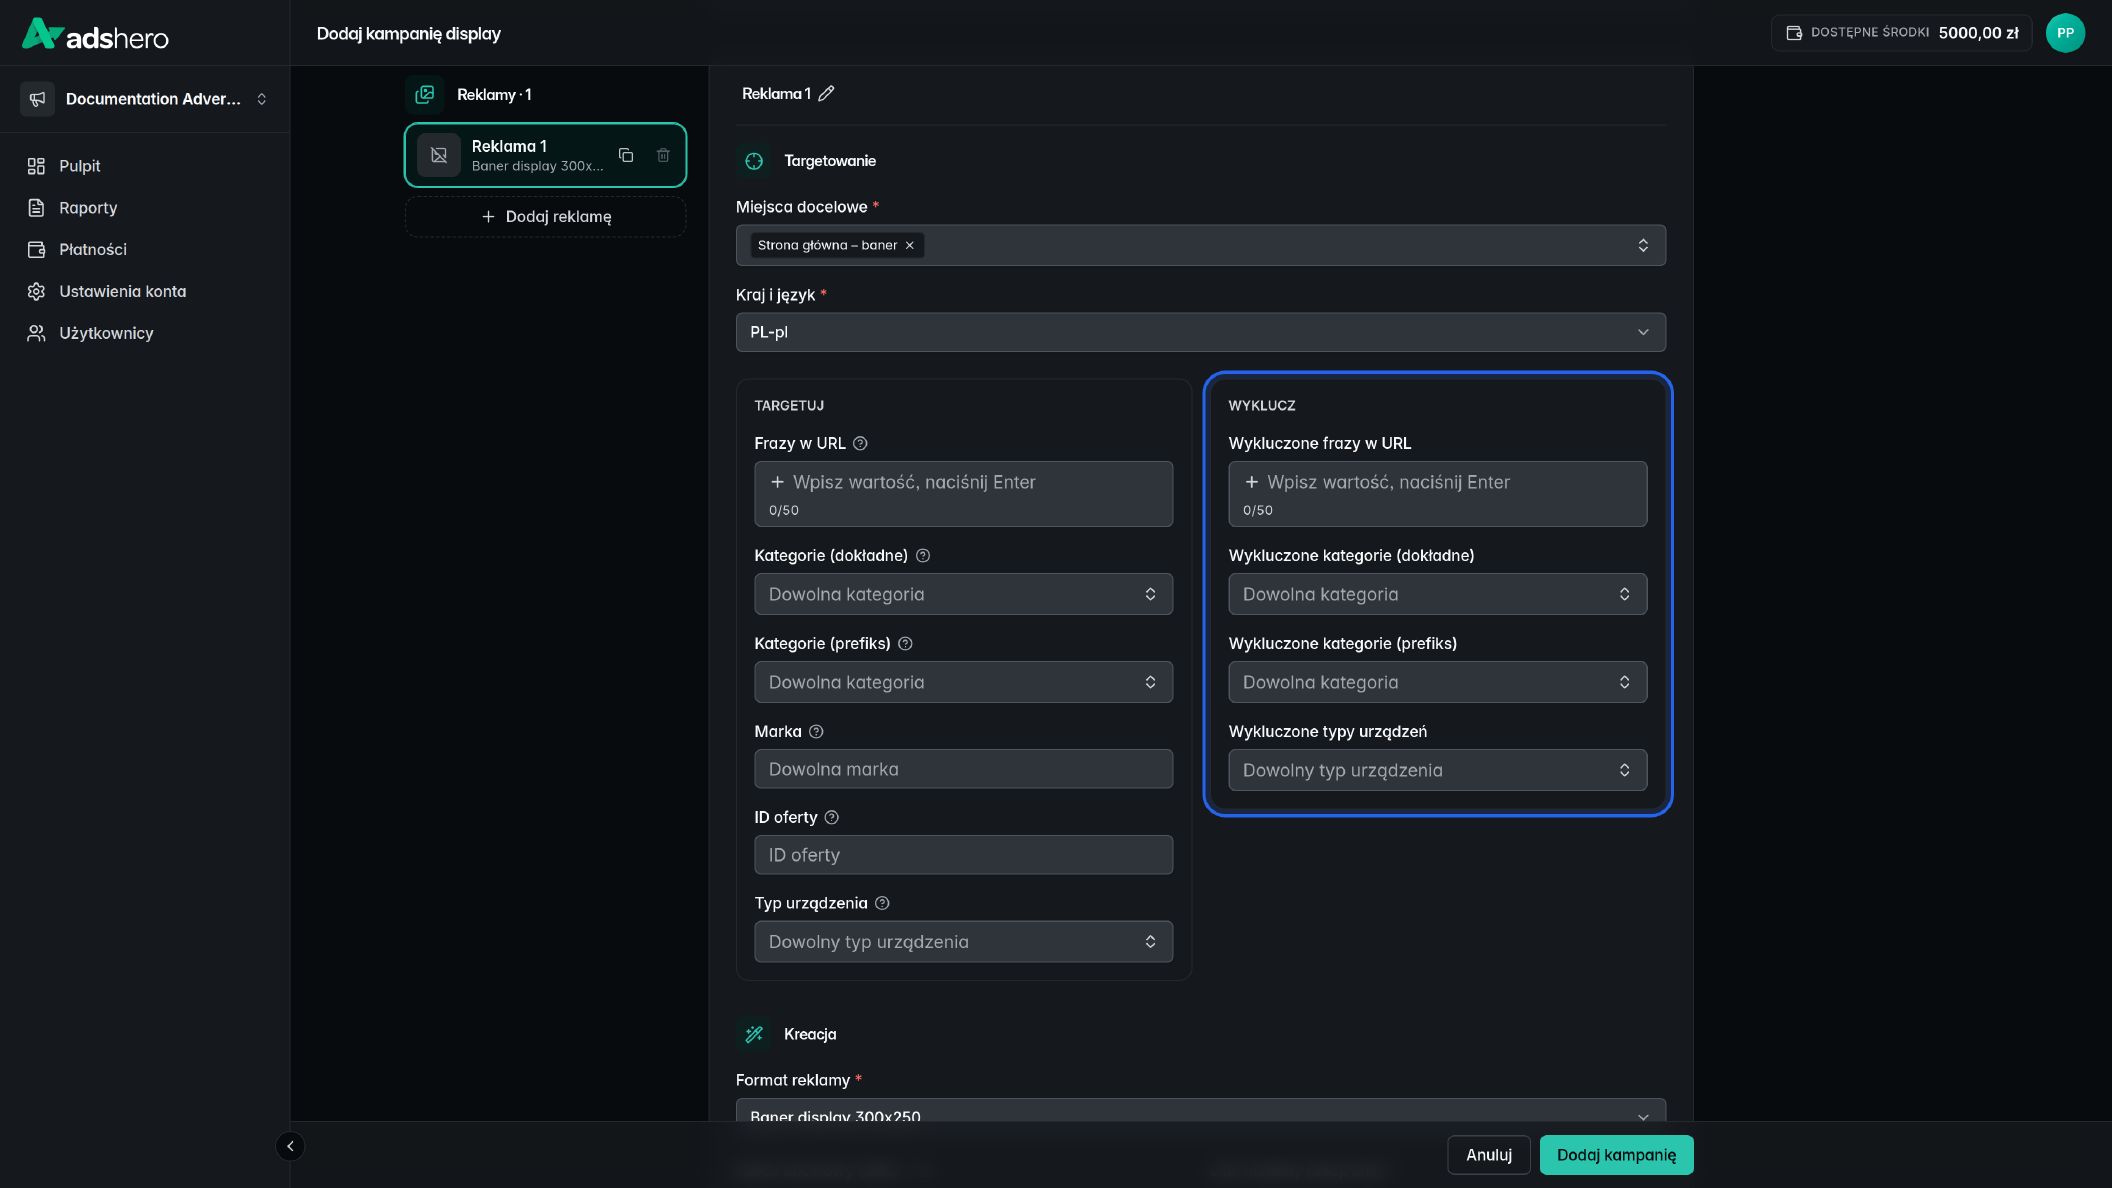Collapse the sidebar with the chevron button
This screenshot has height=1188, width=2112.
click(290, 1146)
